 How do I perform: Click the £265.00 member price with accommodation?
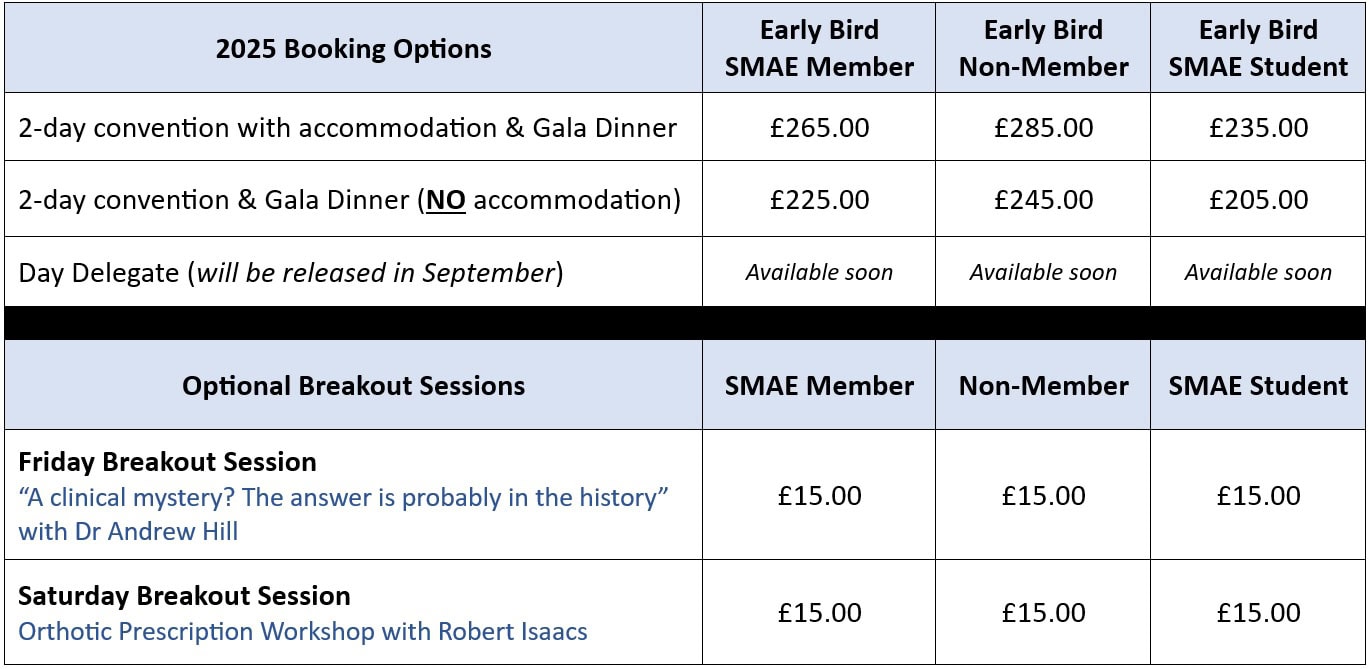[819, 128]
